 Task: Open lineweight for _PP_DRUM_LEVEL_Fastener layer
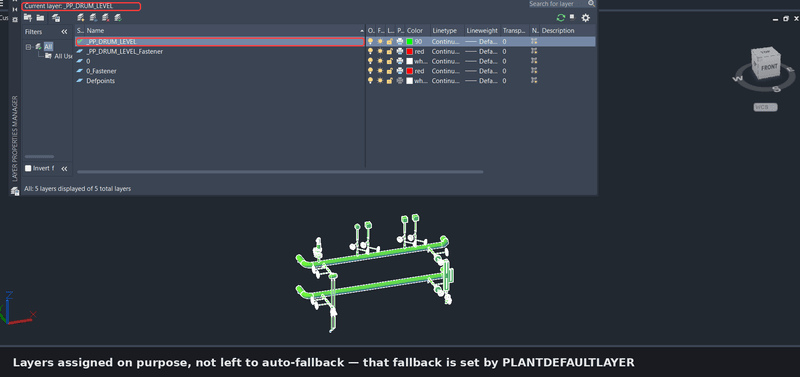[481, 52]
